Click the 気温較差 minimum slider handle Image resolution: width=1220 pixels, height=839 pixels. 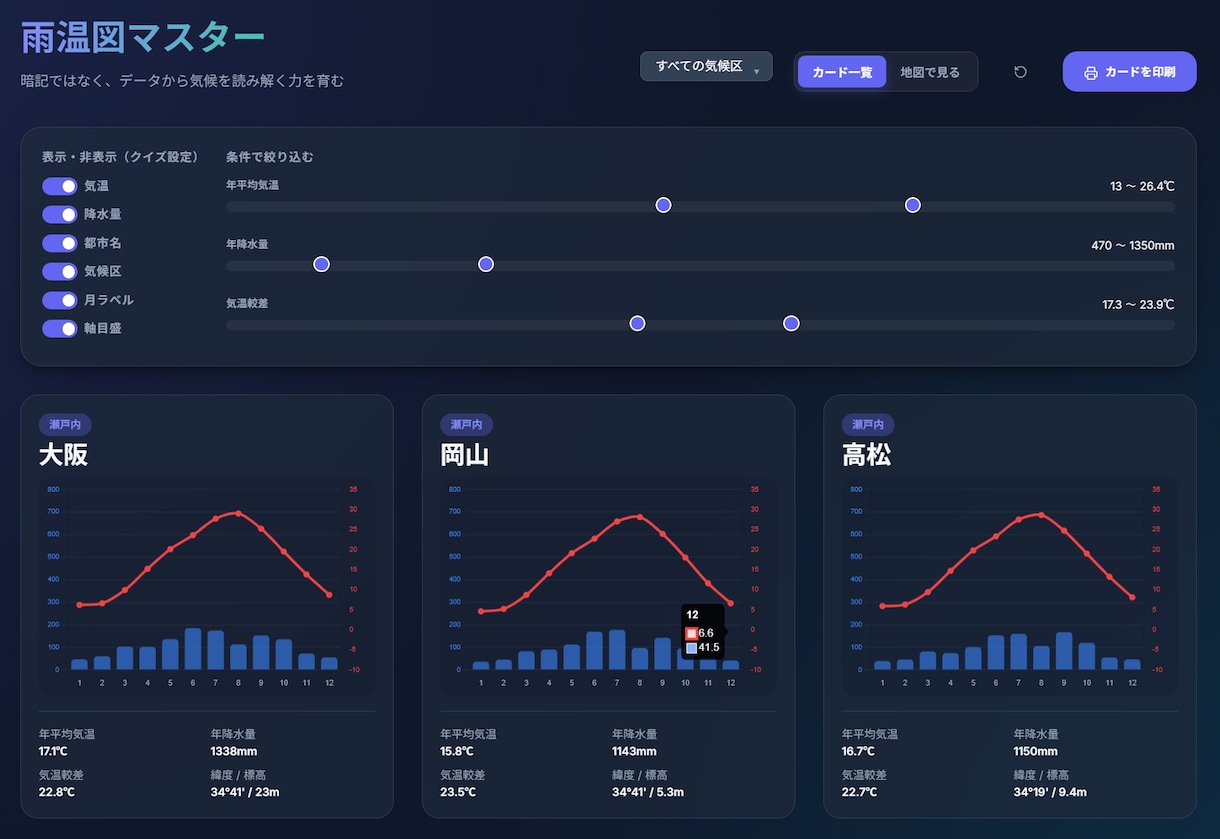(x=637, y=323)
